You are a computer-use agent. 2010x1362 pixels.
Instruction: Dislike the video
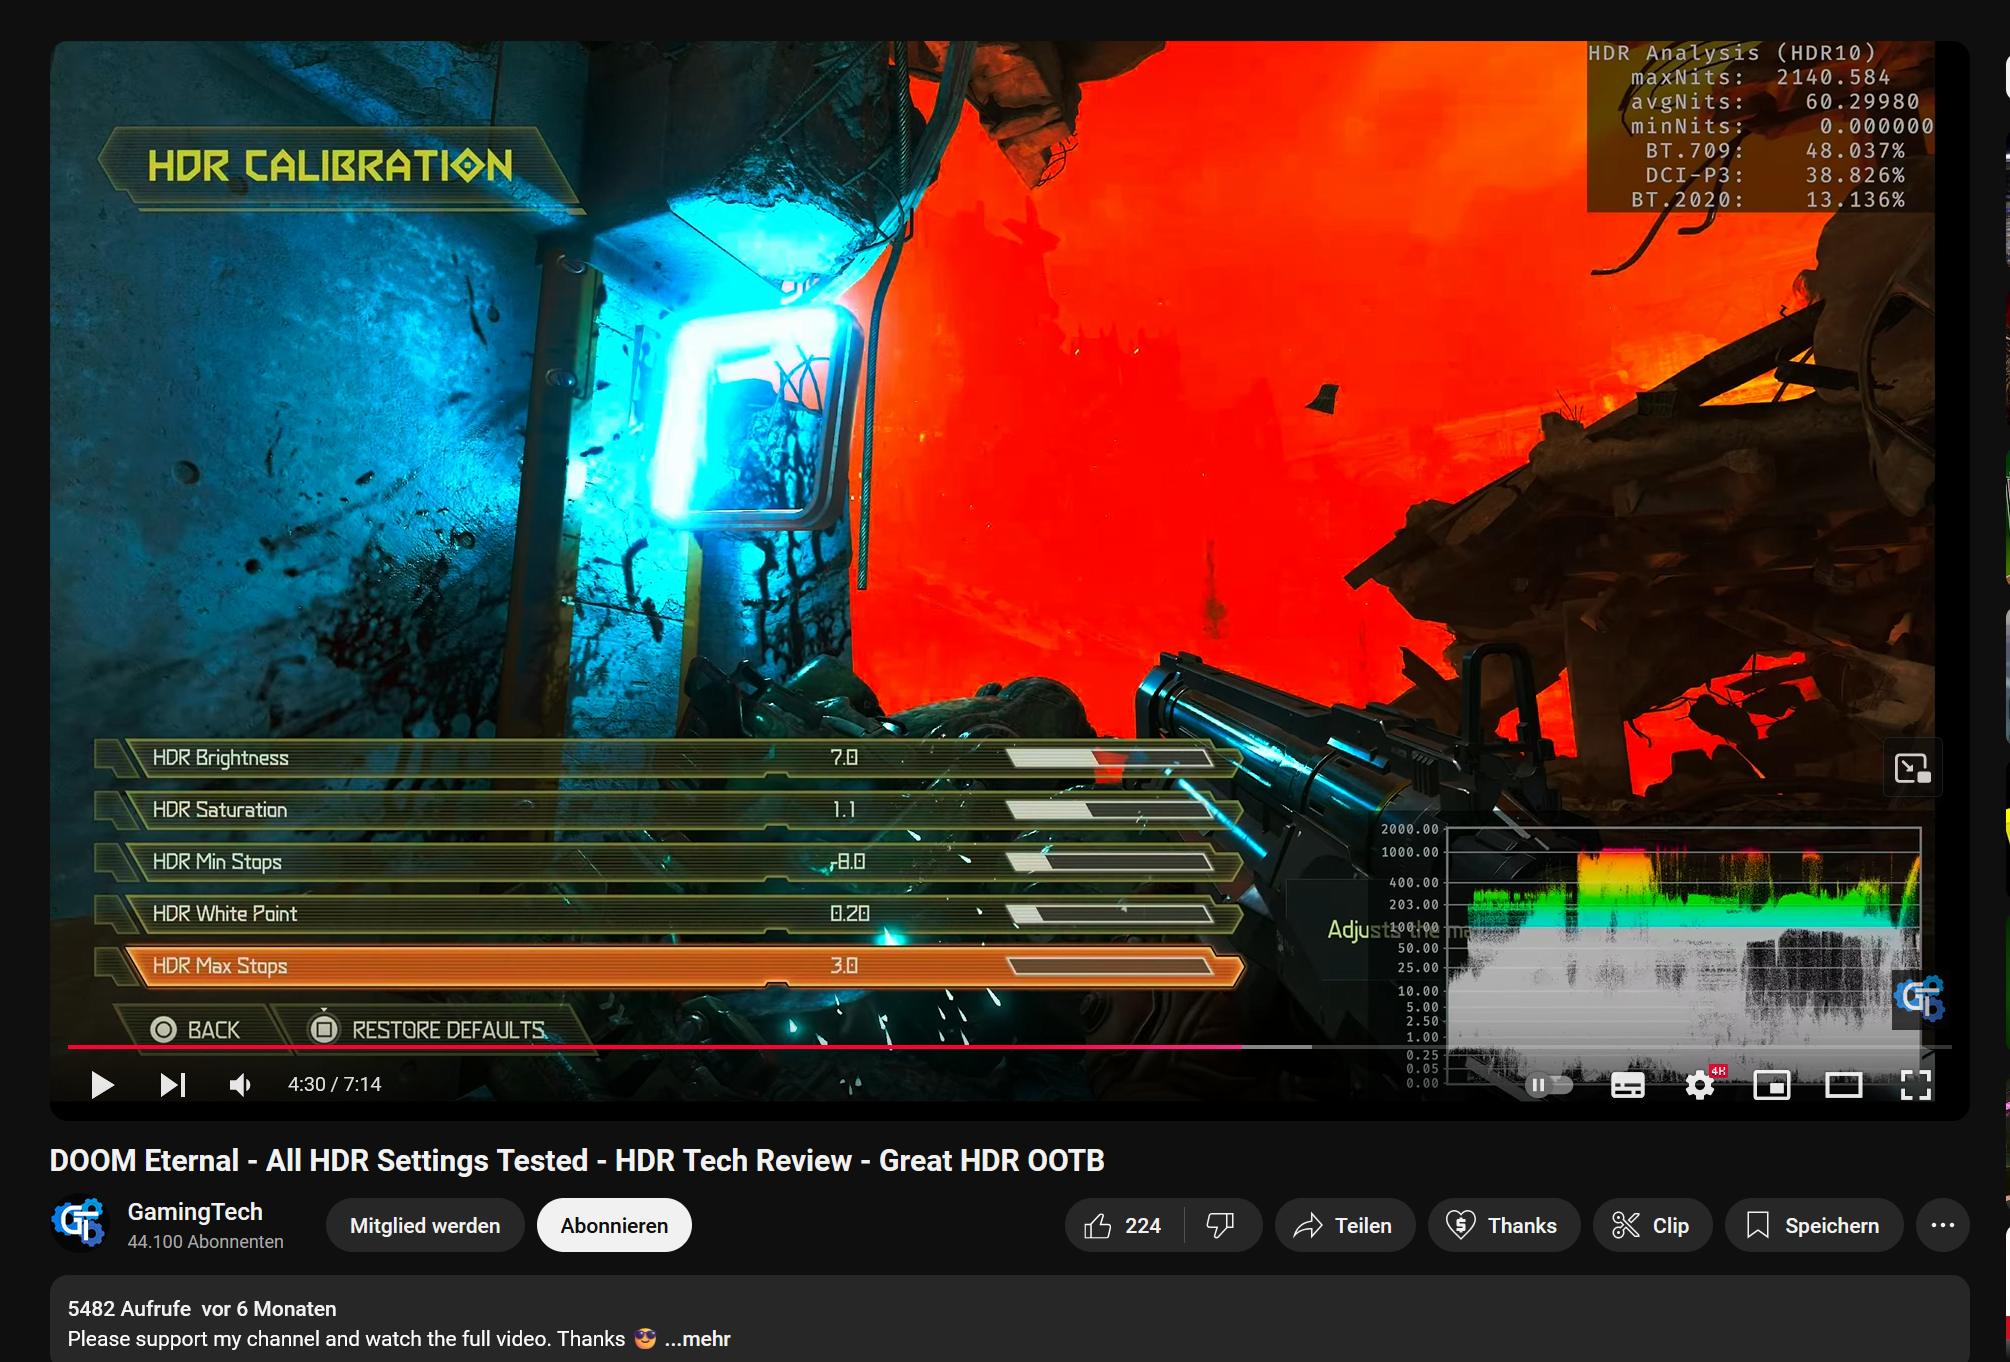coord(1221,1226)
